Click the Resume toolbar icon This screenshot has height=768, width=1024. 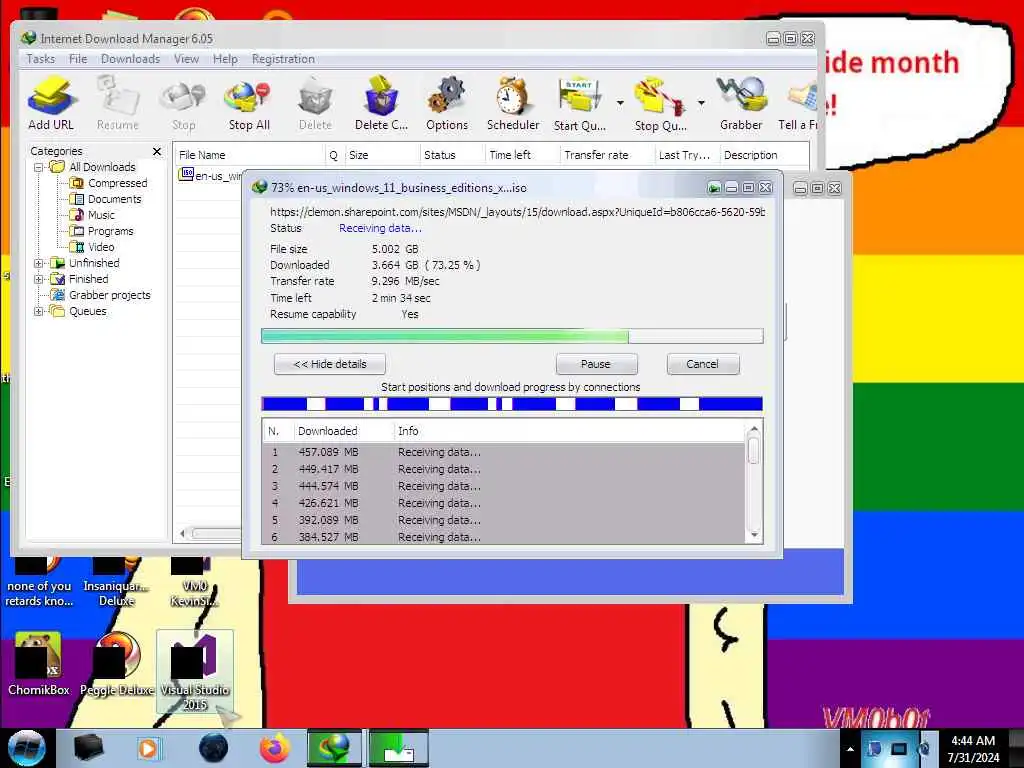[118, 103]
